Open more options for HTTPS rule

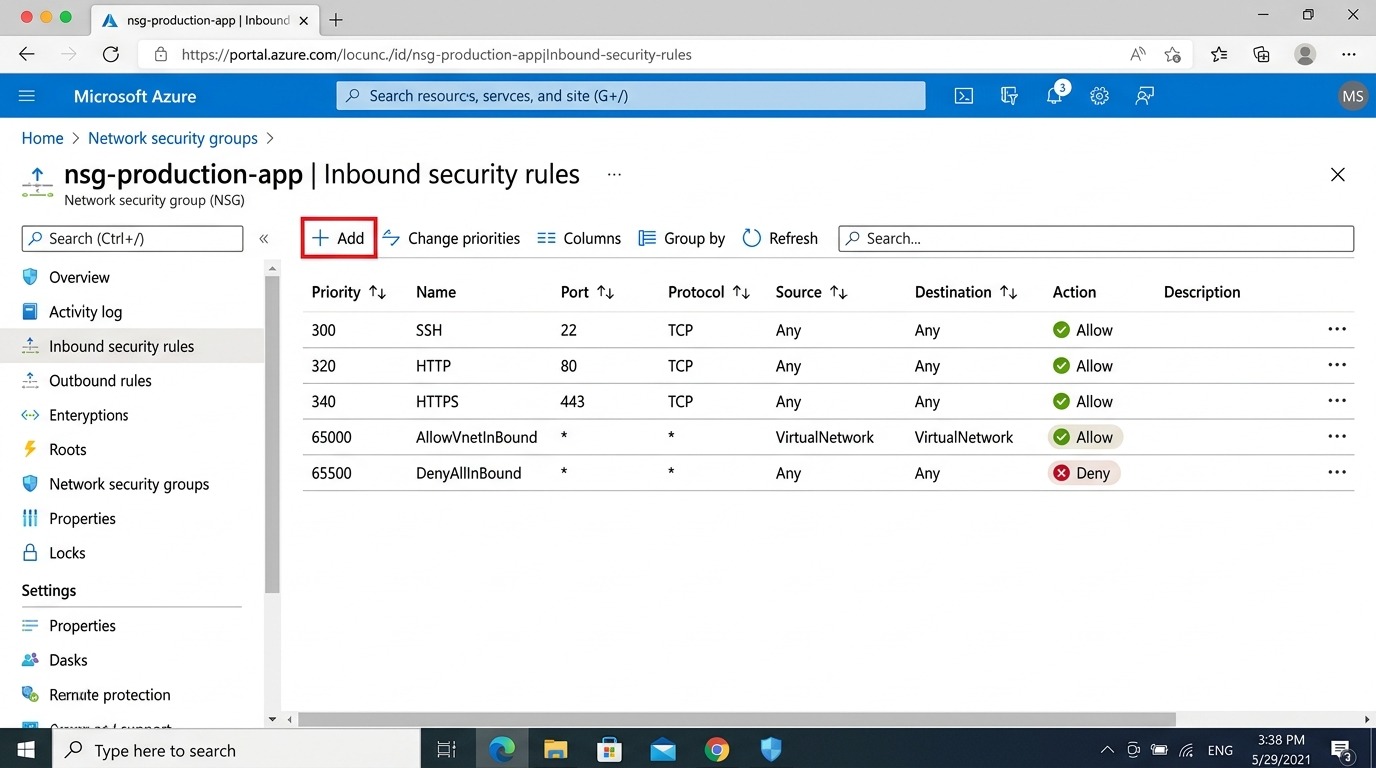[x=1337, y=401]
